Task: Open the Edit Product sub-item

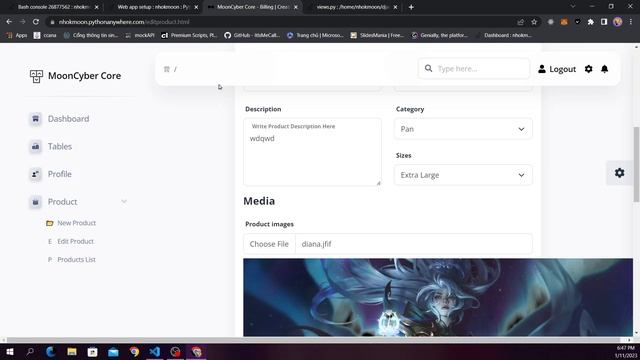Action: (76, 241)
